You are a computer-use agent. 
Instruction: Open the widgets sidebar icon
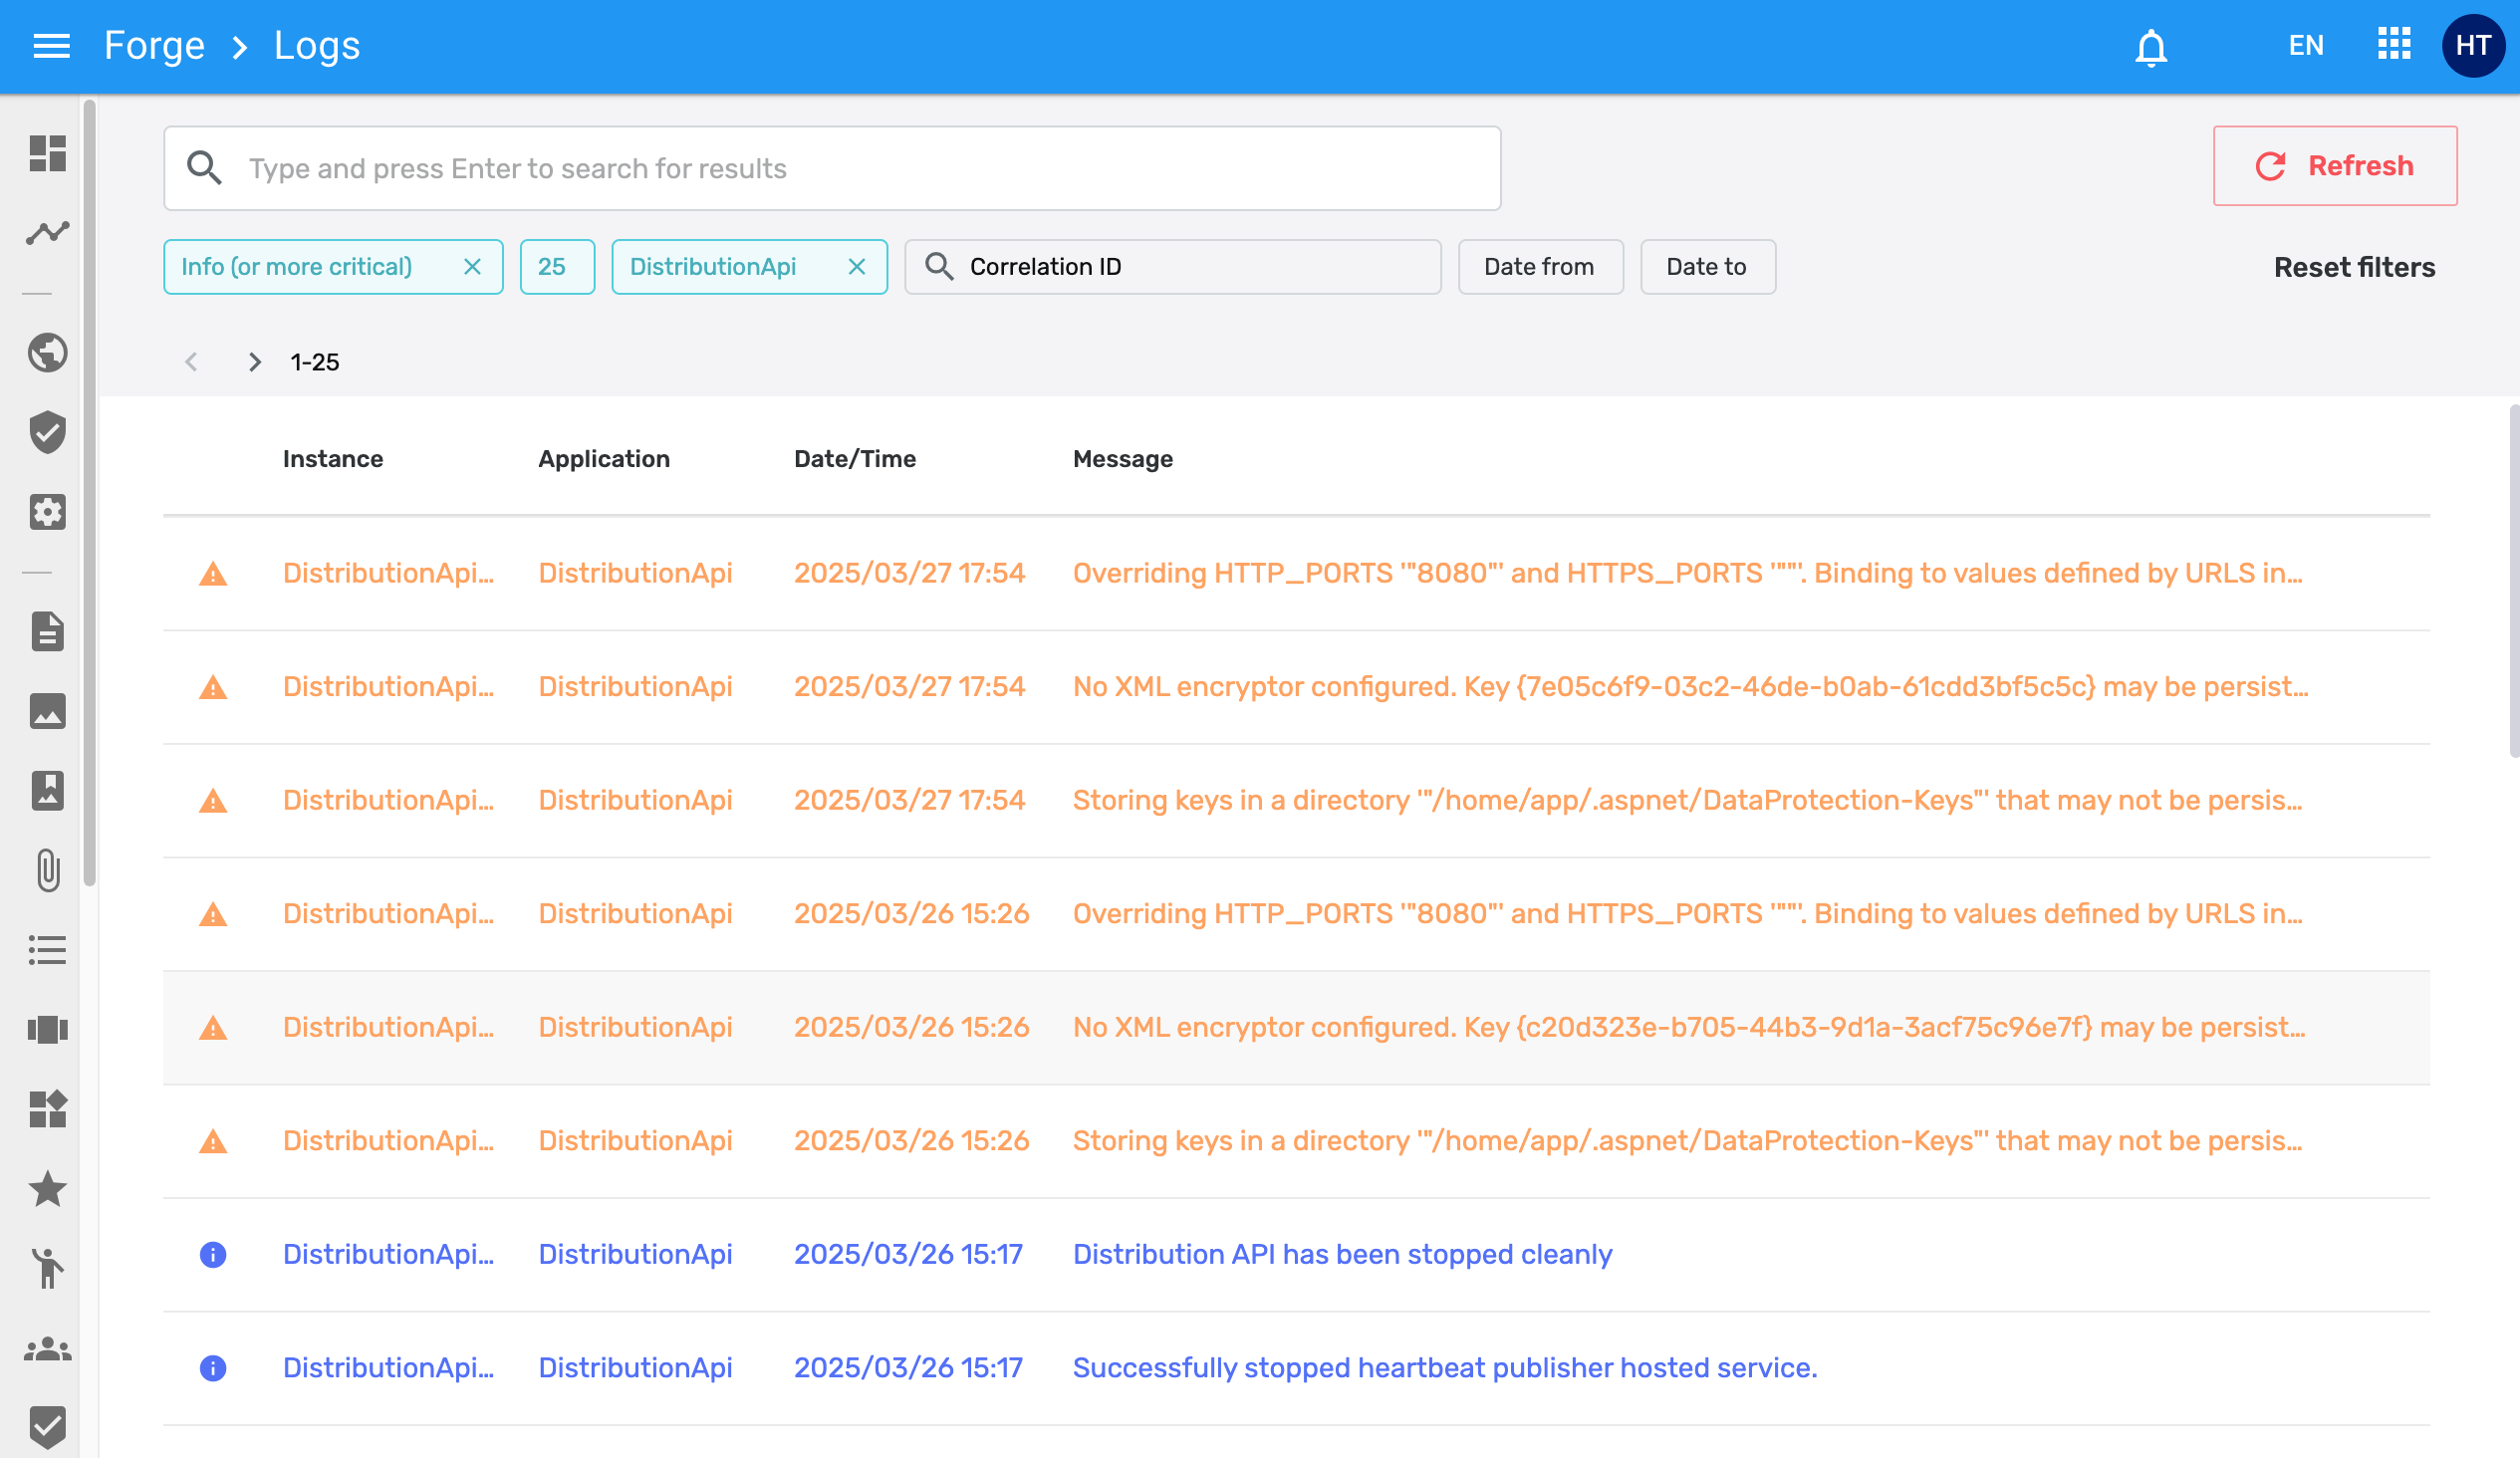point(47,1109)
